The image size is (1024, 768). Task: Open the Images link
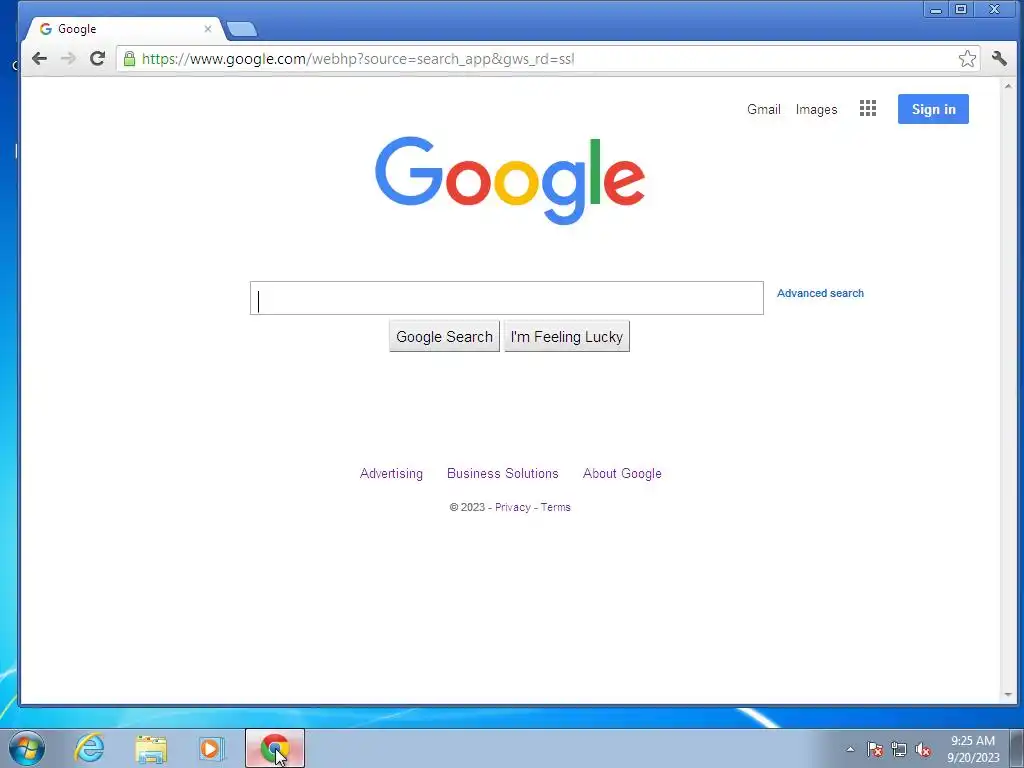point(816,109)
